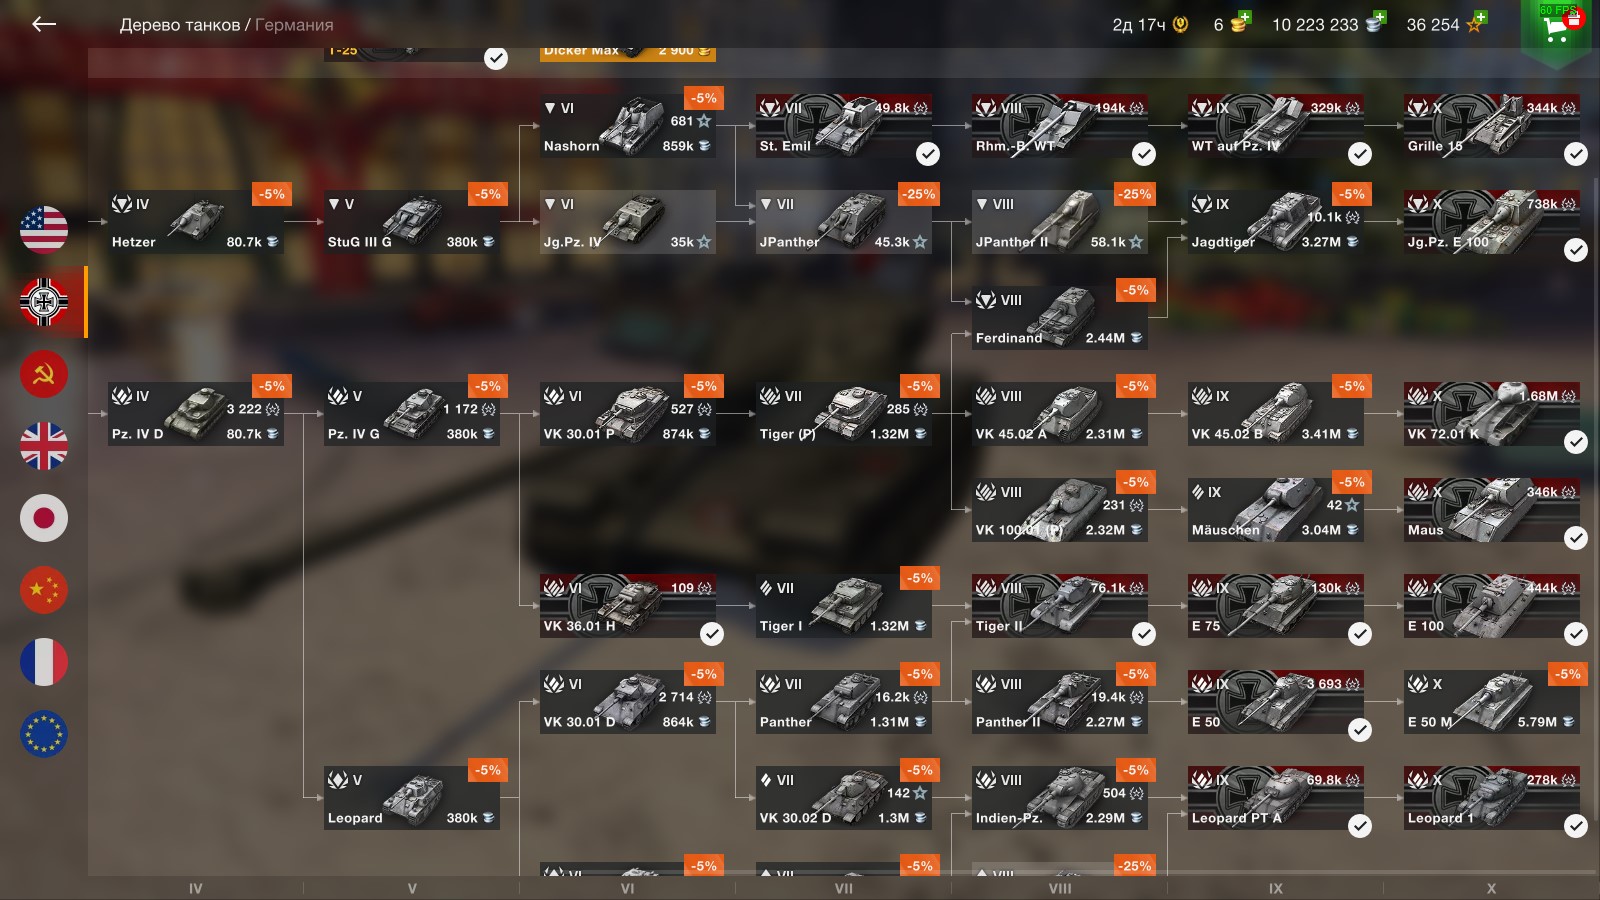Open premium time remaining indicator
The height and width of the screenshot is (900, 1600).
click(x=1150, y=25)
